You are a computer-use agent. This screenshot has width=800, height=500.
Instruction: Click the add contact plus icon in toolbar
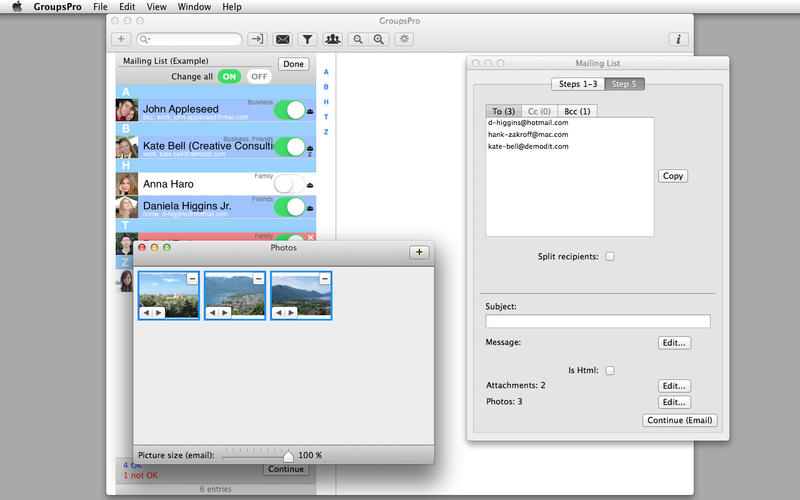point(122,40)
